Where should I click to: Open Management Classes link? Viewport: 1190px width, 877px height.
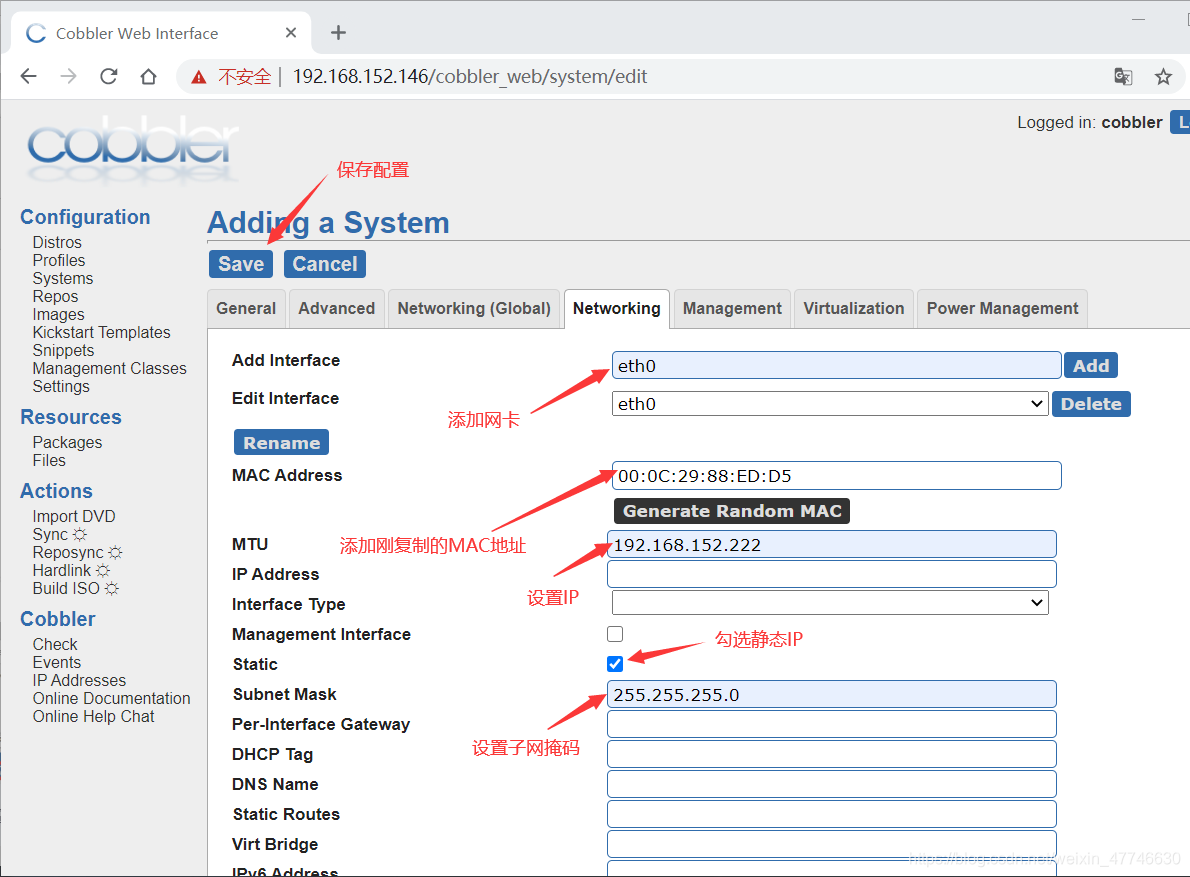[109, 369]
